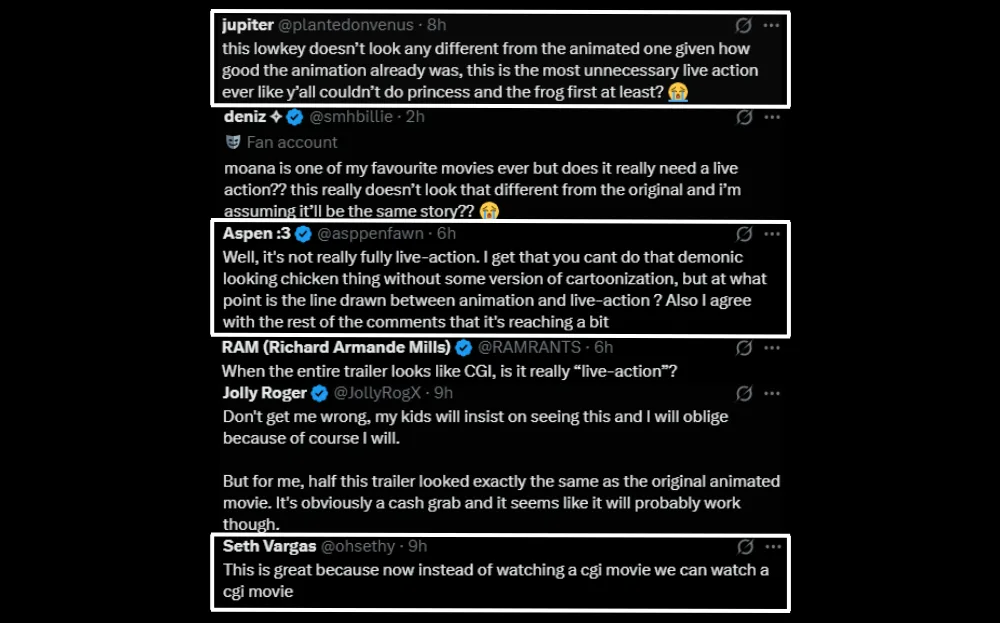Expand more options on RAM's tweet
This screenshot has width=1000, height=623.
[x=771, y=348]
